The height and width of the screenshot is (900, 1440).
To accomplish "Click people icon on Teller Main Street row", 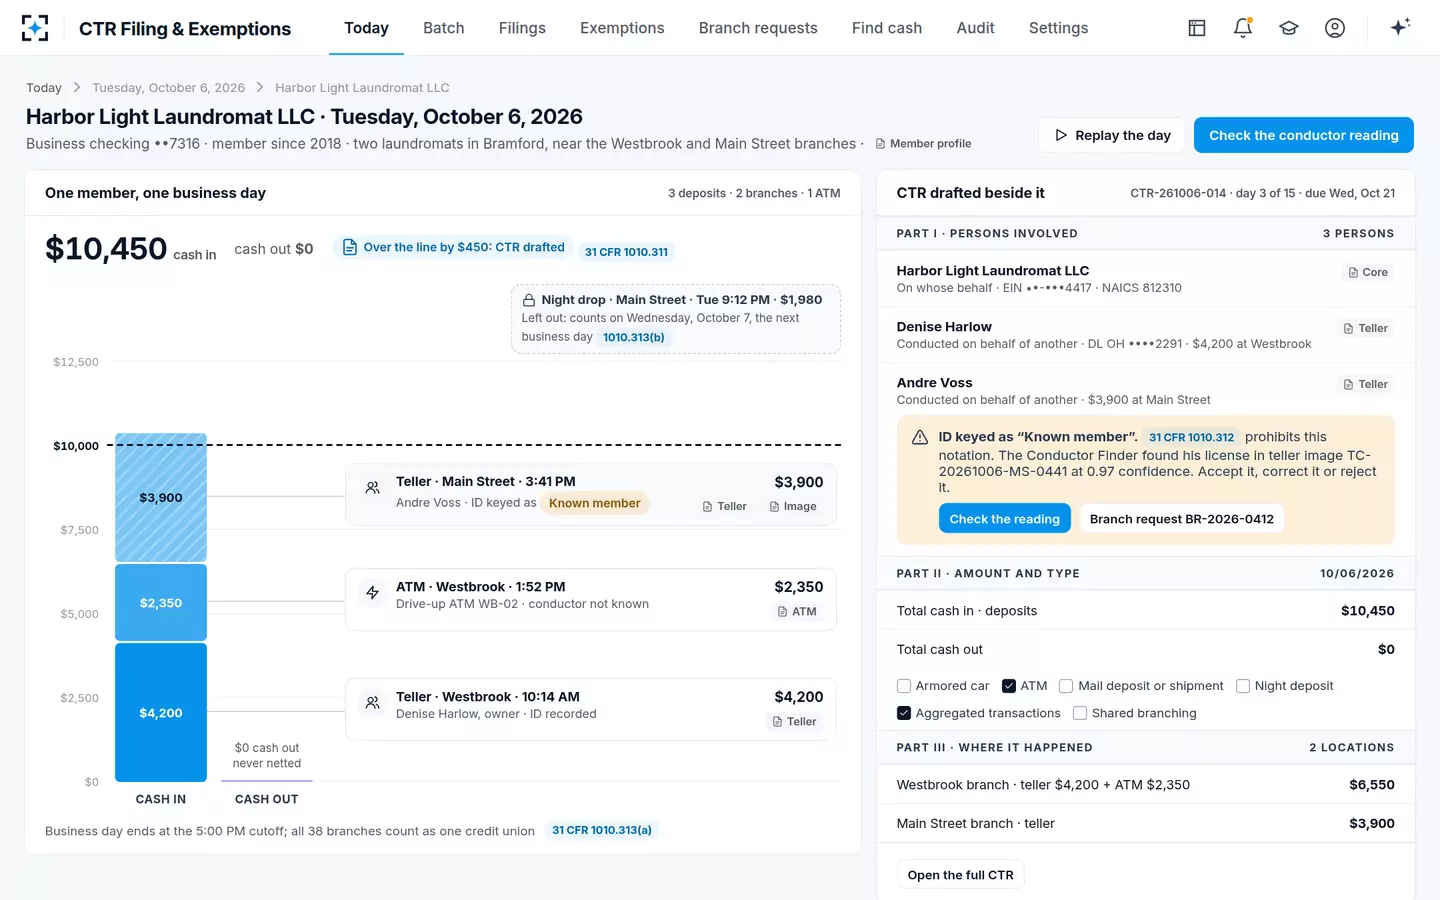I will click(x=372, y=488).
